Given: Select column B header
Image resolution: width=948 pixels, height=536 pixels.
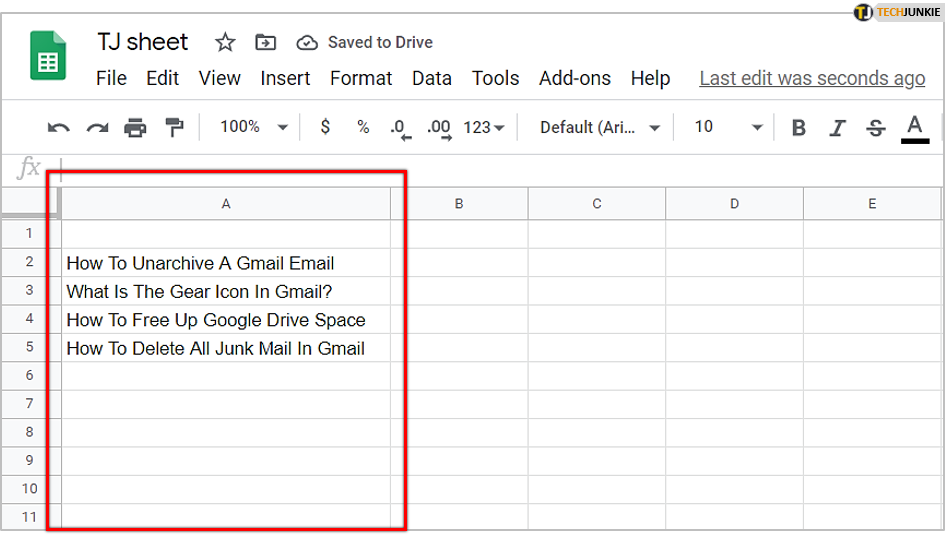Looking at the screenshot, I should point(459,204).
